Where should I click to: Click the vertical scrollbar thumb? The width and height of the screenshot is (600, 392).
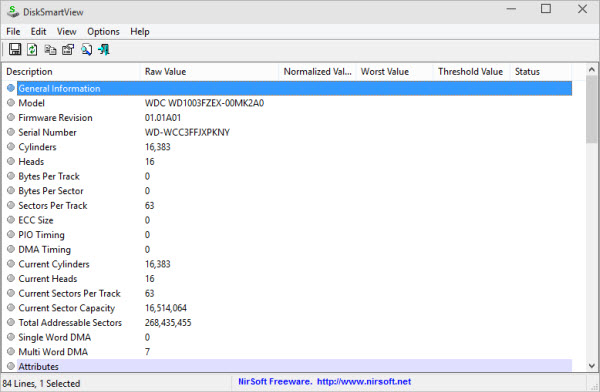pyautogui.click(x=592, y=109)
